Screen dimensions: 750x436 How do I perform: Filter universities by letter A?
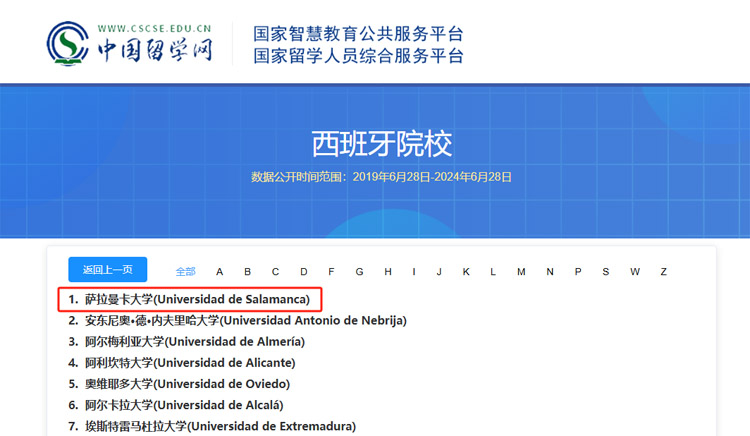220,272
